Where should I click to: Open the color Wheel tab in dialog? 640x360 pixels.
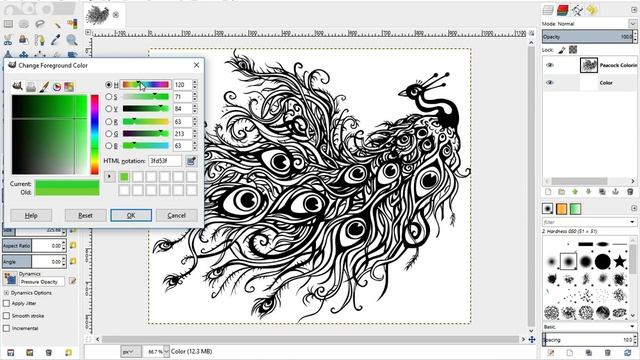click(57, 87)
